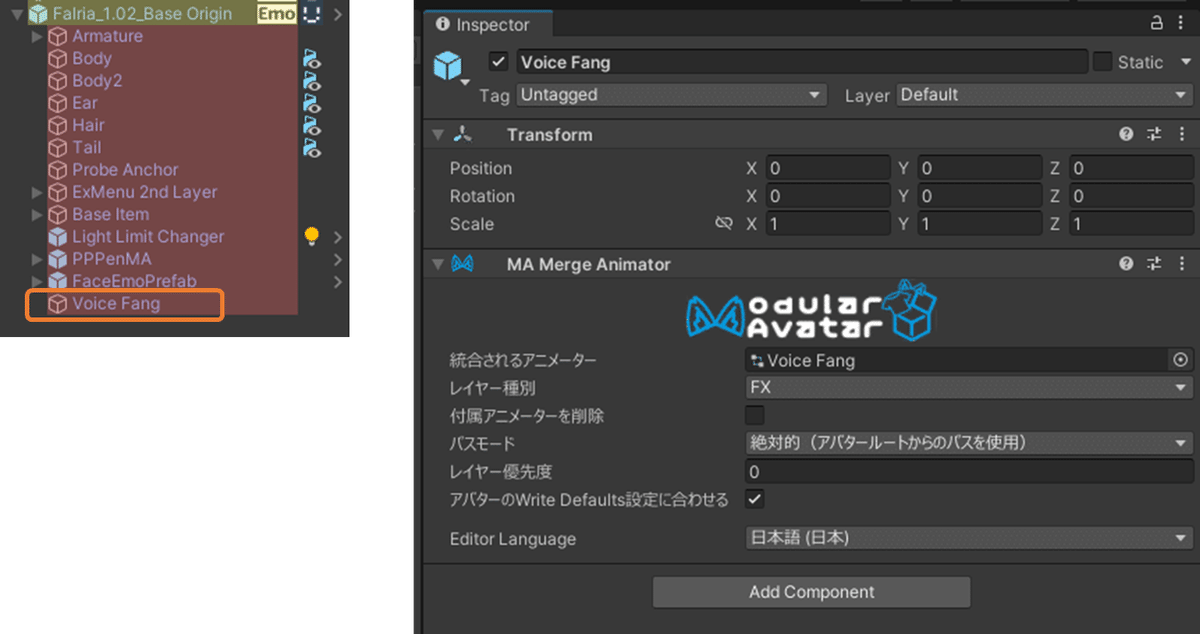This screenshot has width=1200, height=634.
Task: Open MA Merge Animator help reference
Action: pos(1126,264)
